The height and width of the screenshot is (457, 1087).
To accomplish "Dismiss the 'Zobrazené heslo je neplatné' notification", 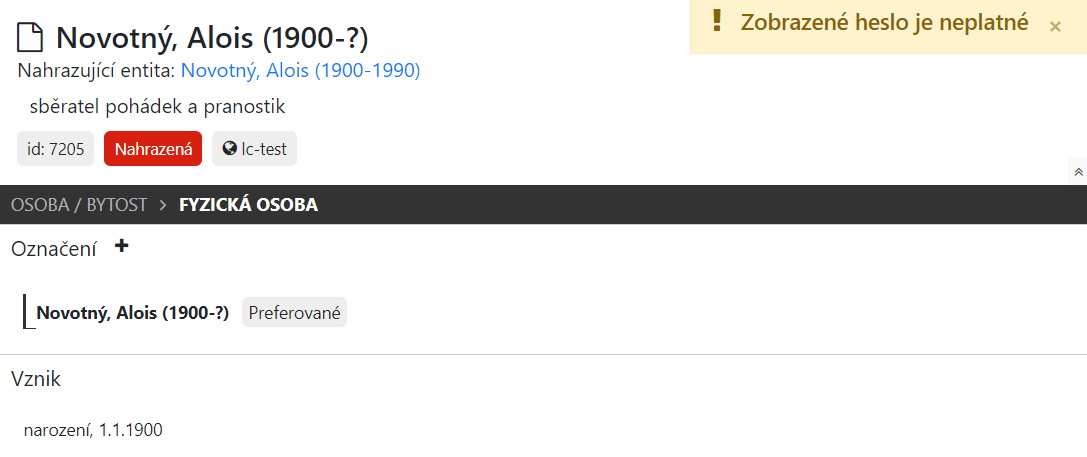I will pos(1055,27).
